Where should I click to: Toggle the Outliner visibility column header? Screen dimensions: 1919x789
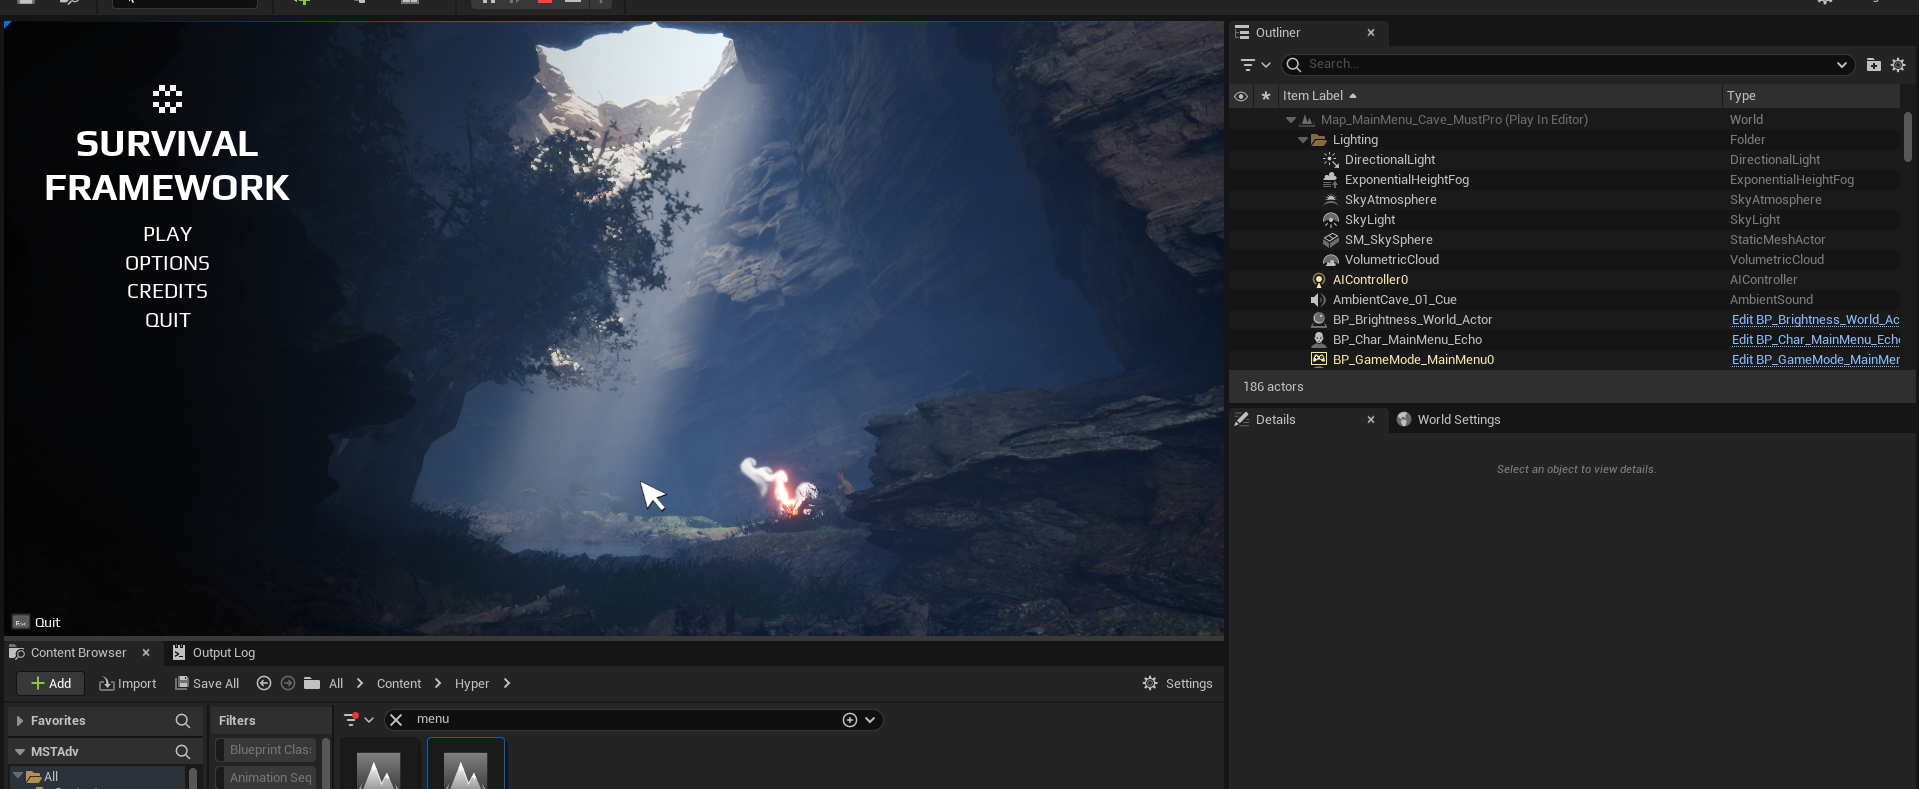(x=1241, y=96)
